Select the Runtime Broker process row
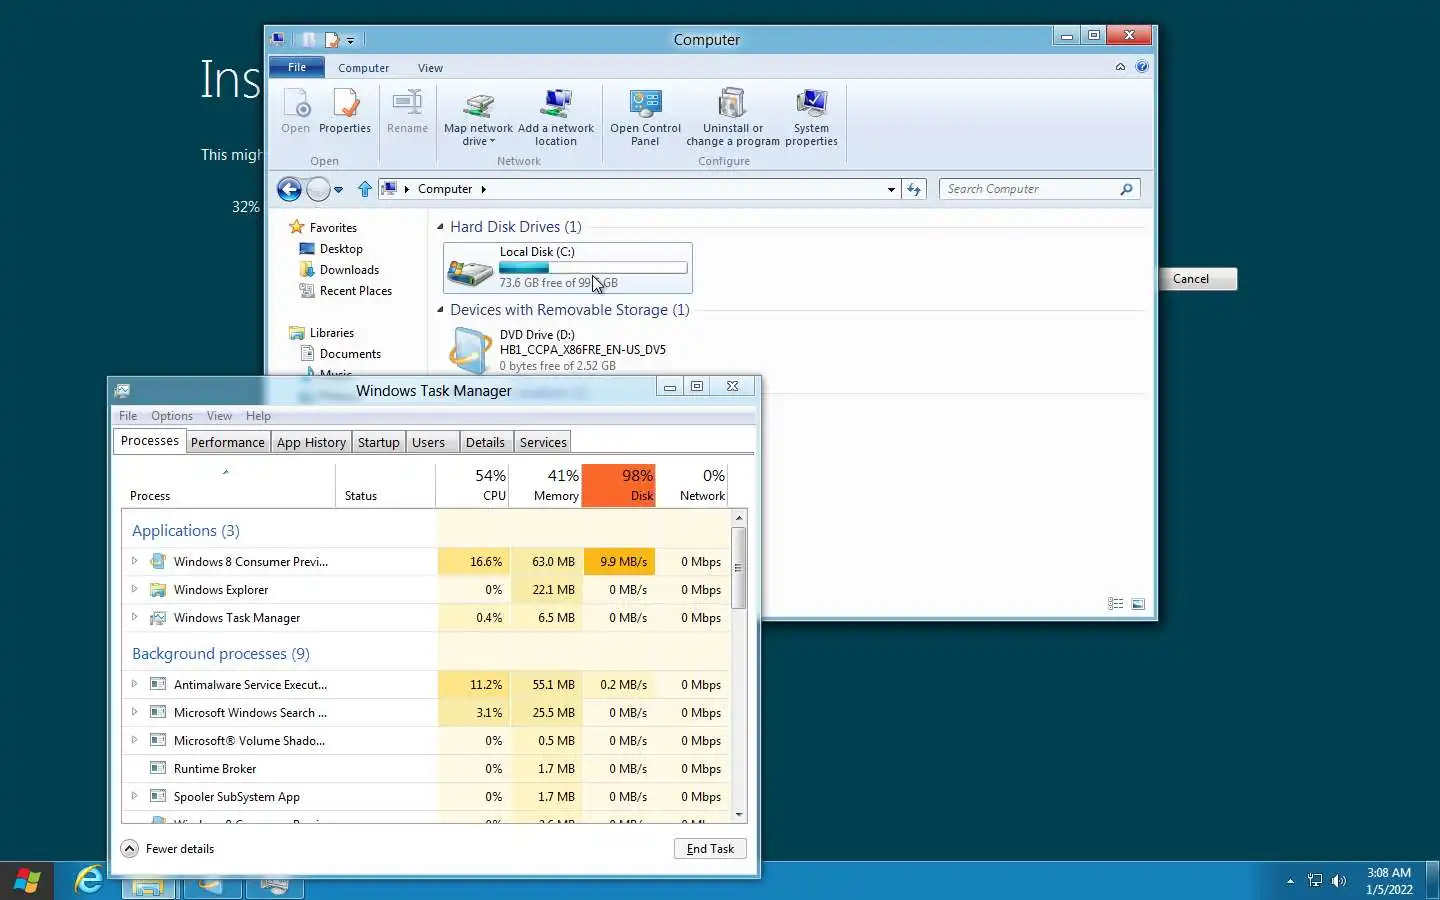 [427, 769]
